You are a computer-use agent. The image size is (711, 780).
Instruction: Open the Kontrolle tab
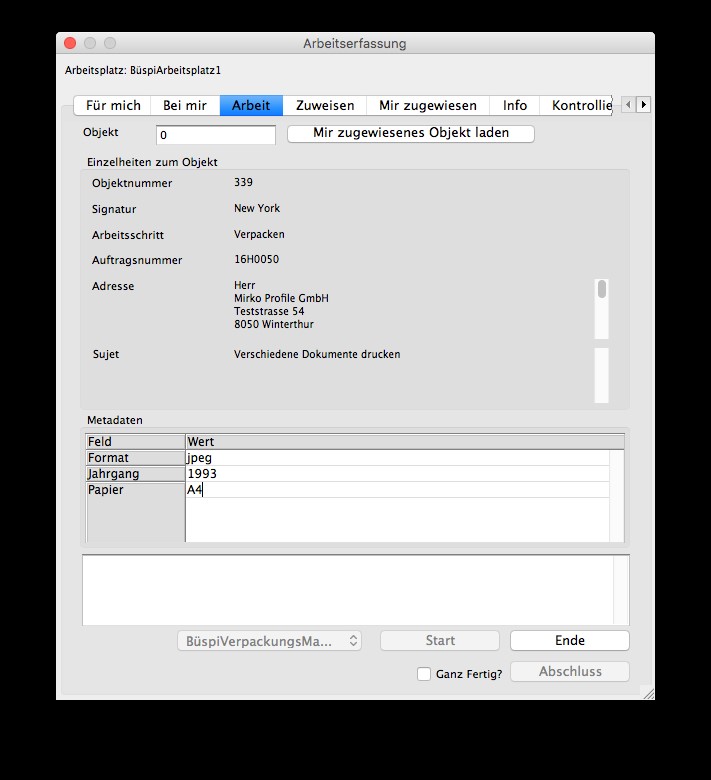coord(581,105)
